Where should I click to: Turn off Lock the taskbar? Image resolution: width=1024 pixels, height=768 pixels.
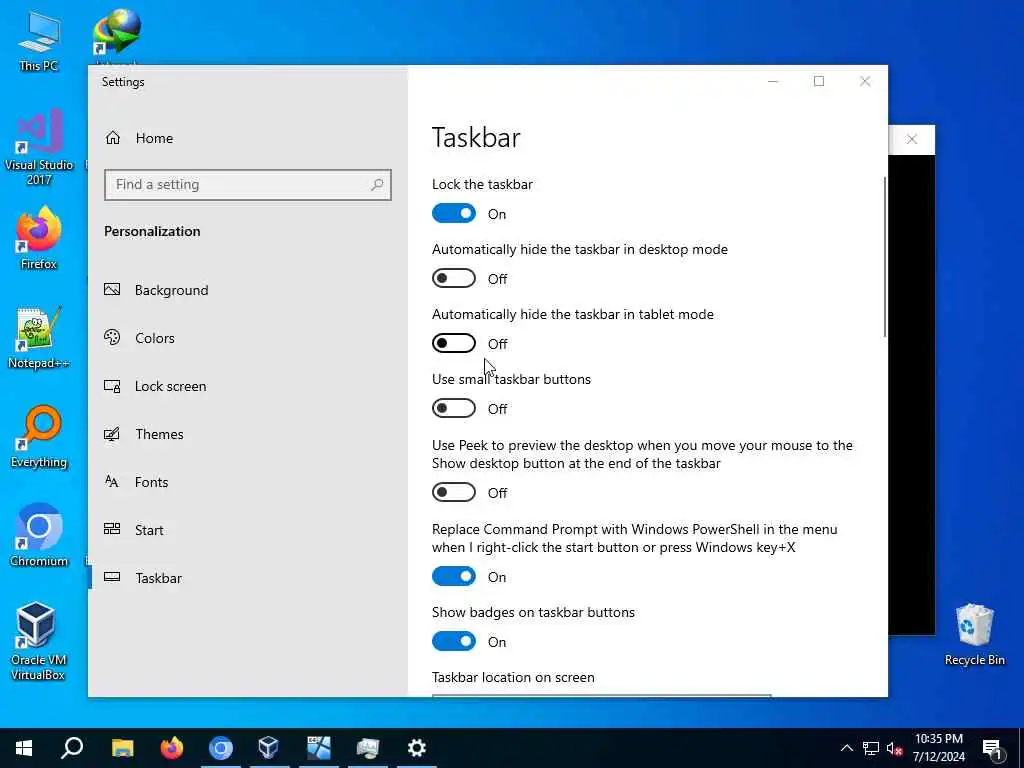point(454,214)
